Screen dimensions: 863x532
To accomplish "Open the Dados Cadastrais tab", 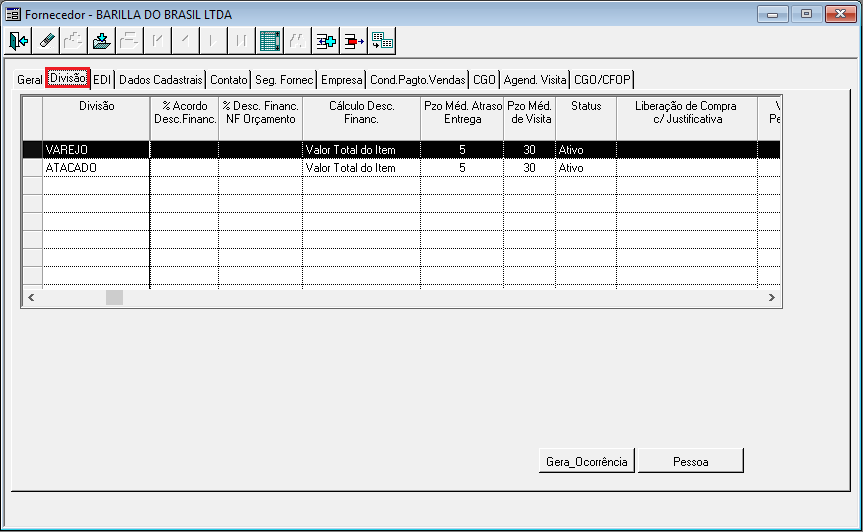I will 161,80.
